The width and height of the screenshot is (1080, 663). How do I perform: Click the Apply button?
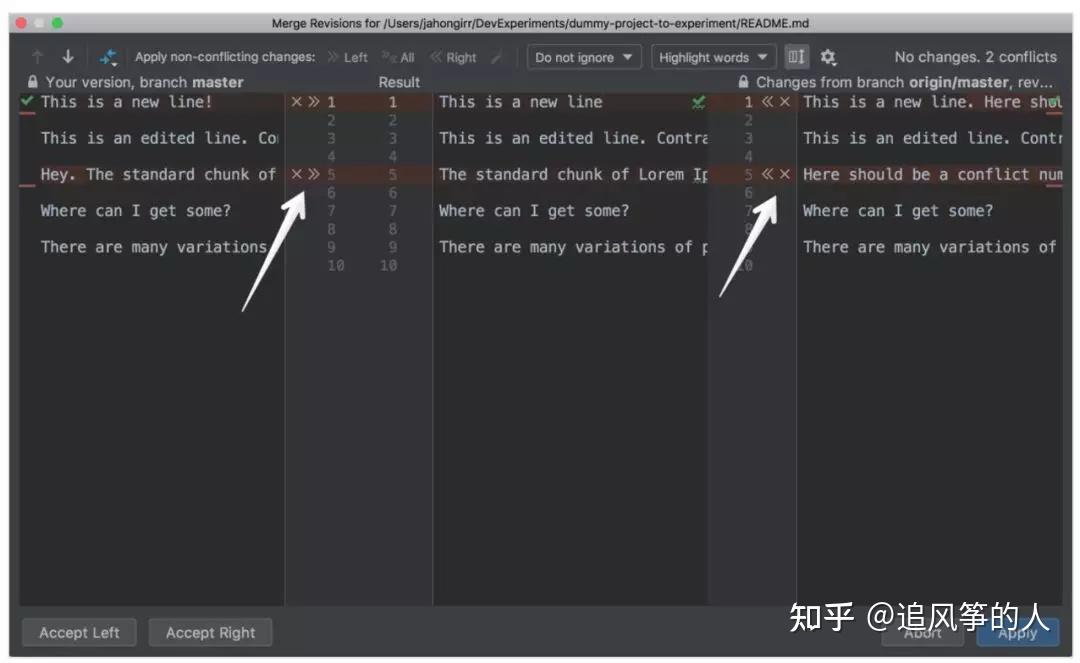[1018, 632]
